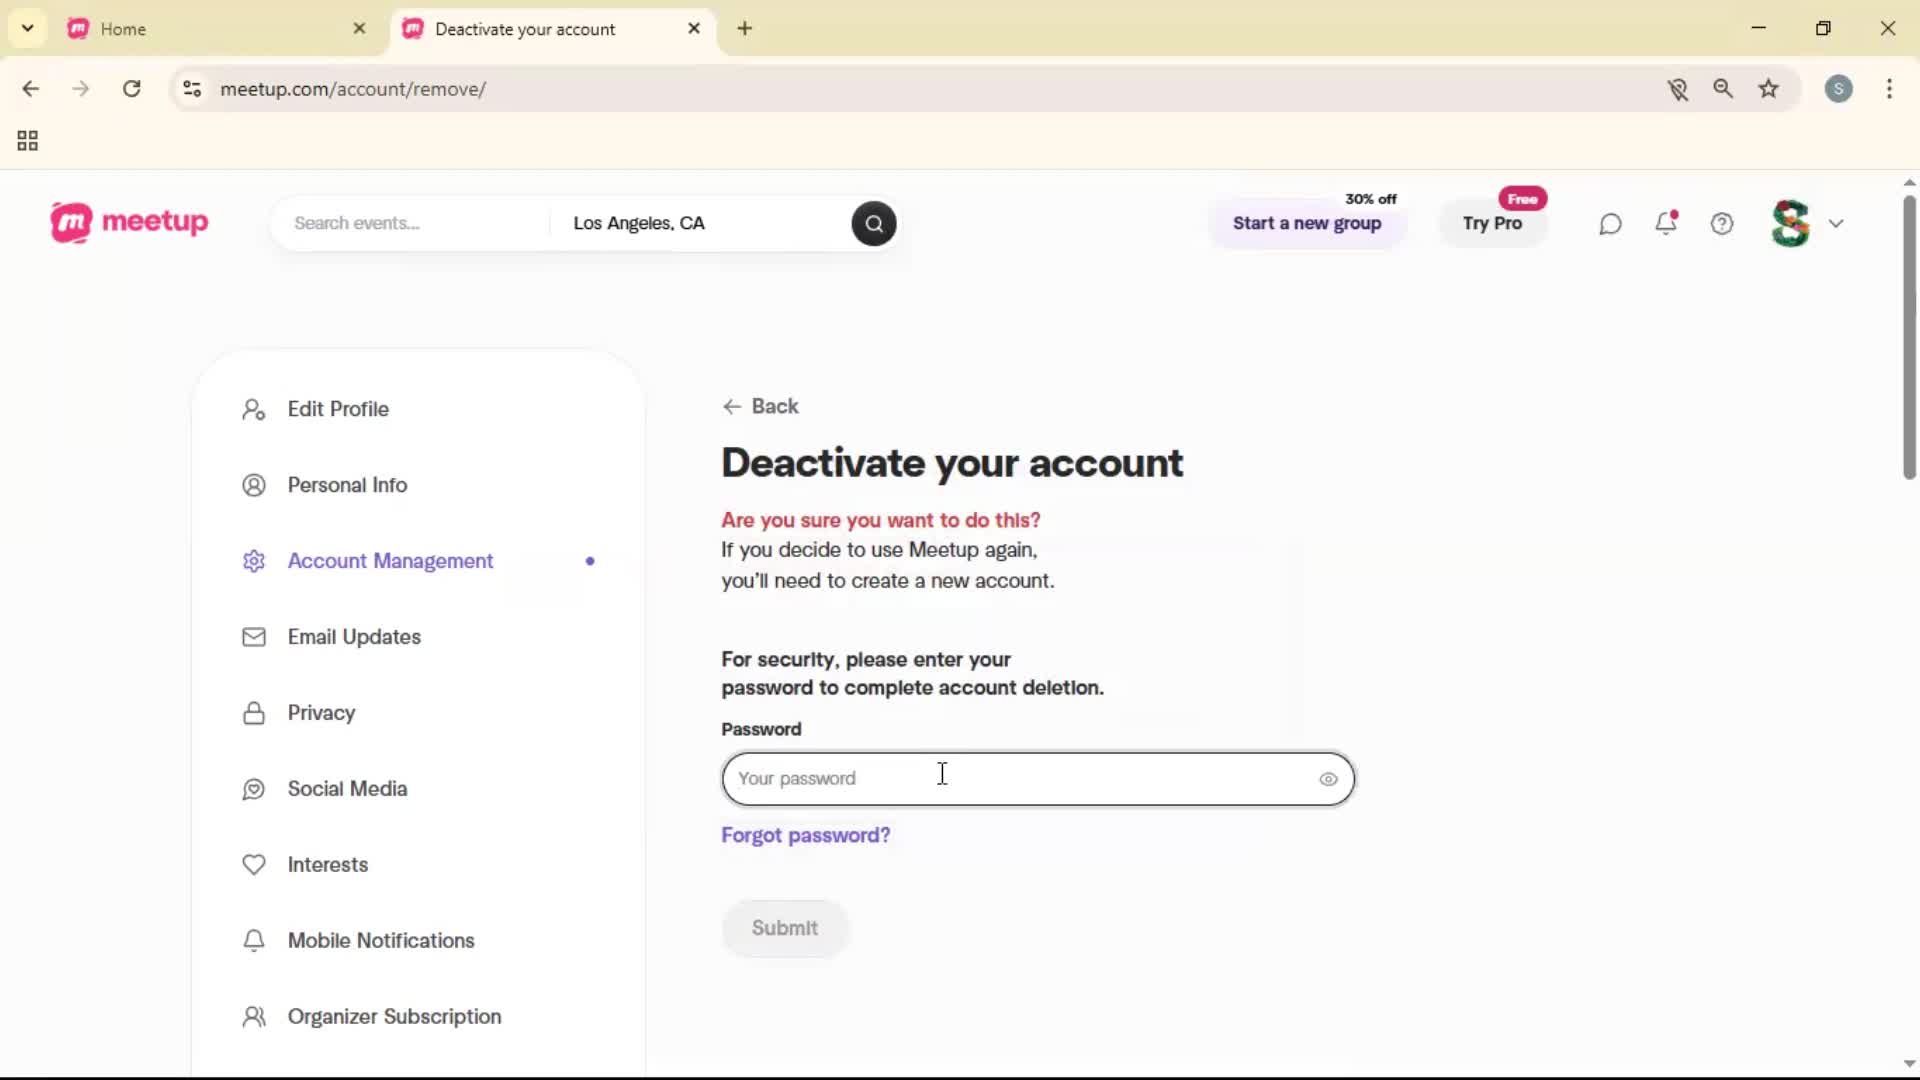Screen dimensions: 1920x1080
Task: Expand the account menu chevron next to avatar
Action: 1837,223
